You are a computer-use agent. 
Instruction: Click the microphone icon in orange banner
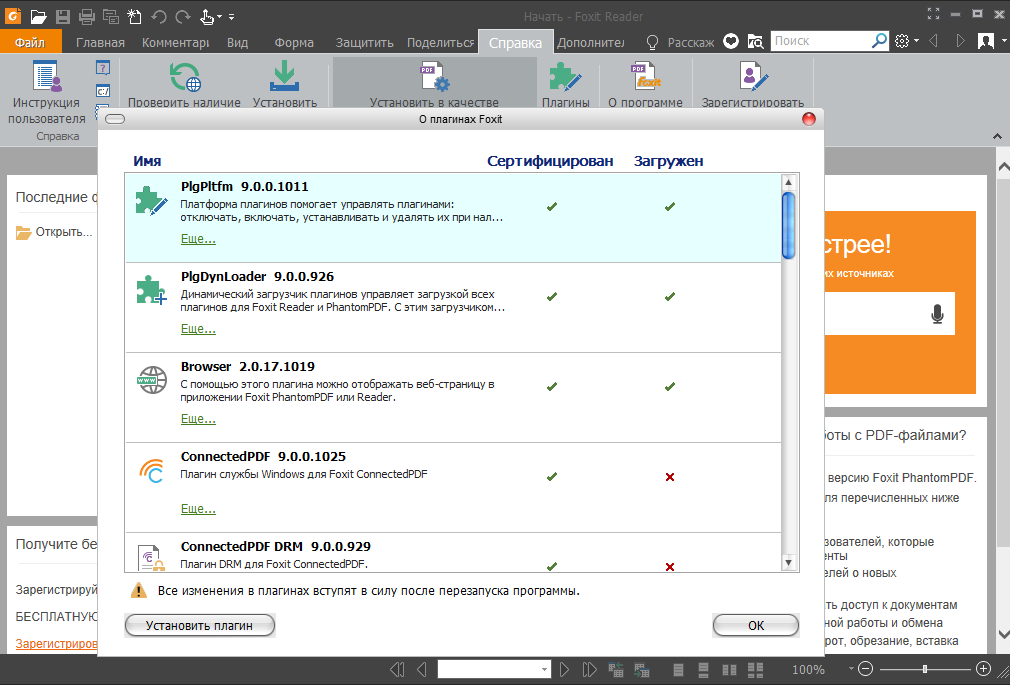tap(937, 314)
